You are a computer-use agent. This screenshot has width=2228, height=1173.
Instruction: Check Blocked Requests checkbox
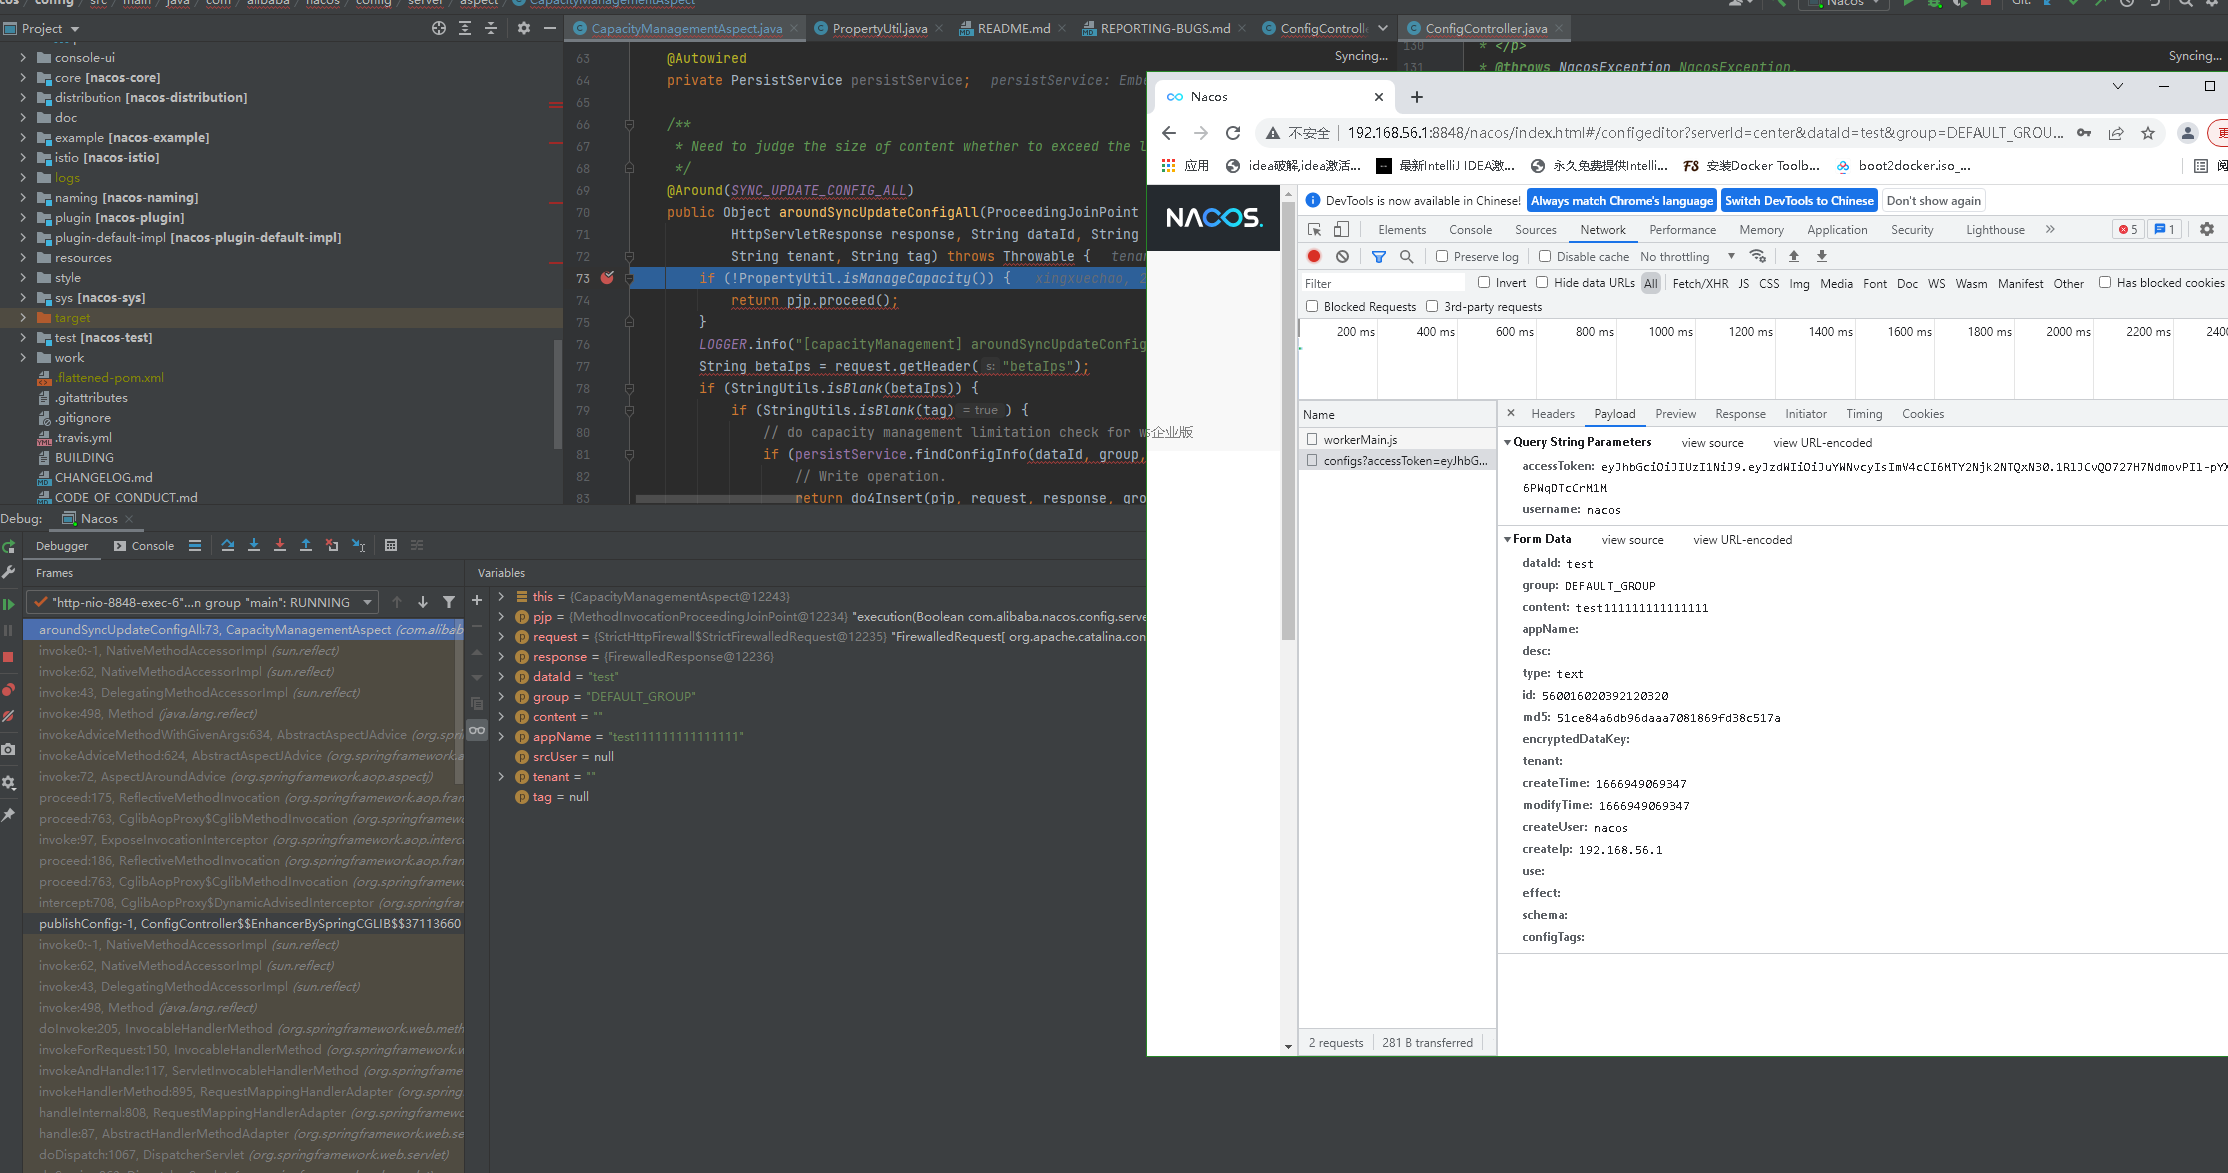click(x=1312, y=307)
